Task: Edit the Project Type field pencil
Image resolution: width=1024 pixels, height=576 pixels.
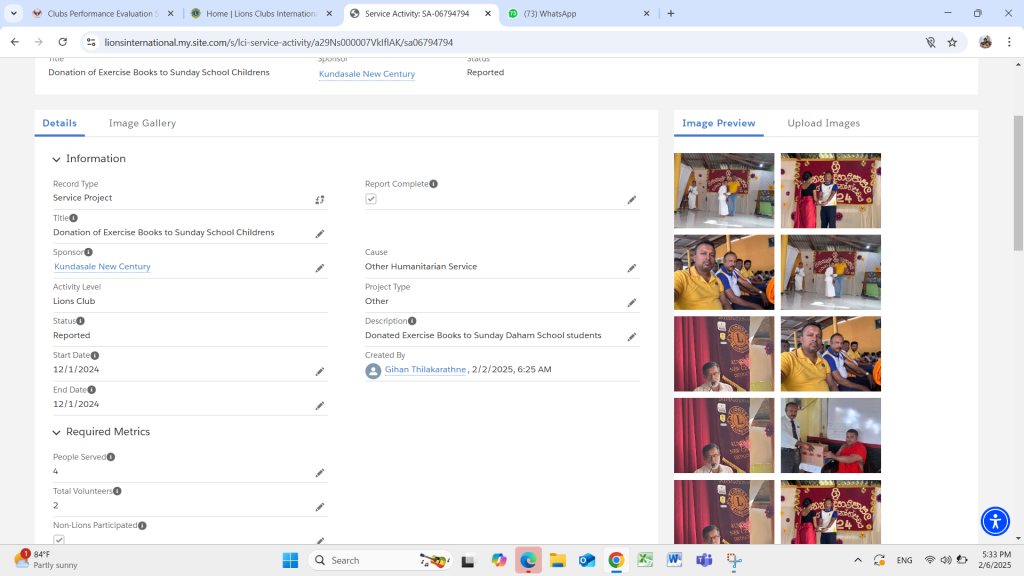Action: [632, 302]
